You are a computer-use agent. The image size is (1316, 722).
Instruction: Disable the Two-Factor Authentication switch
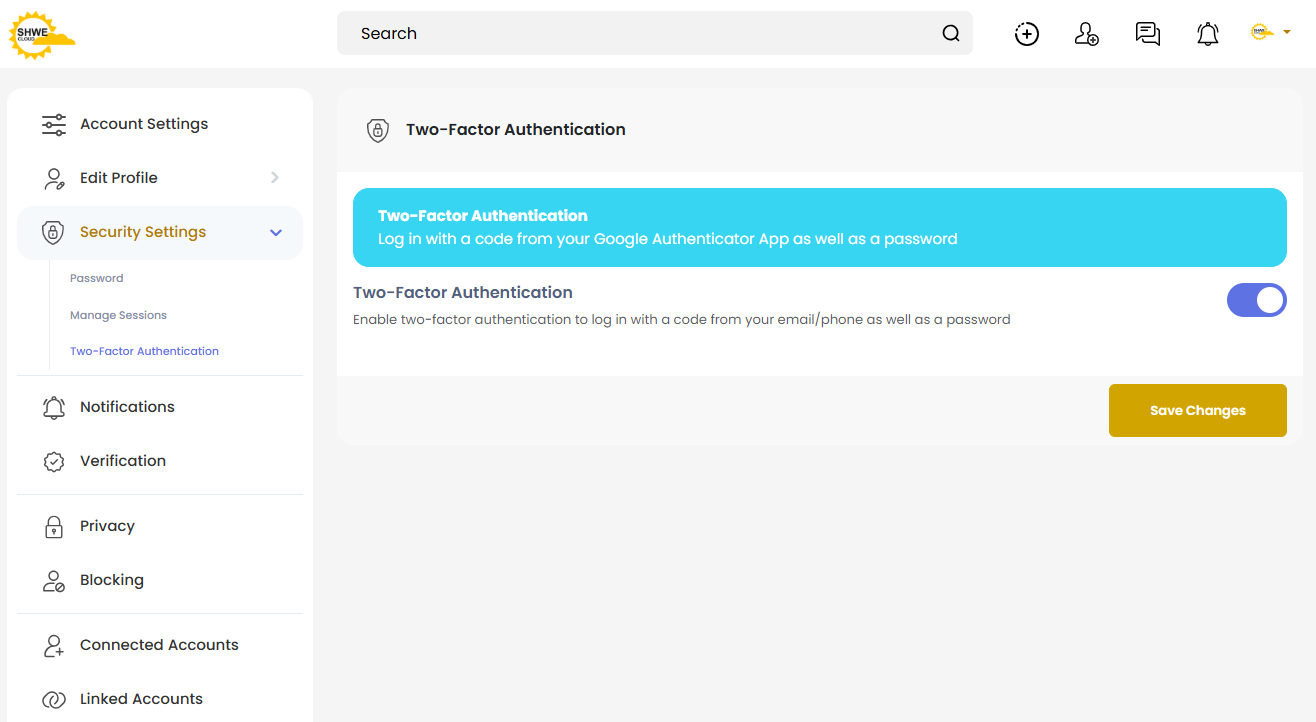(1257, 300)
